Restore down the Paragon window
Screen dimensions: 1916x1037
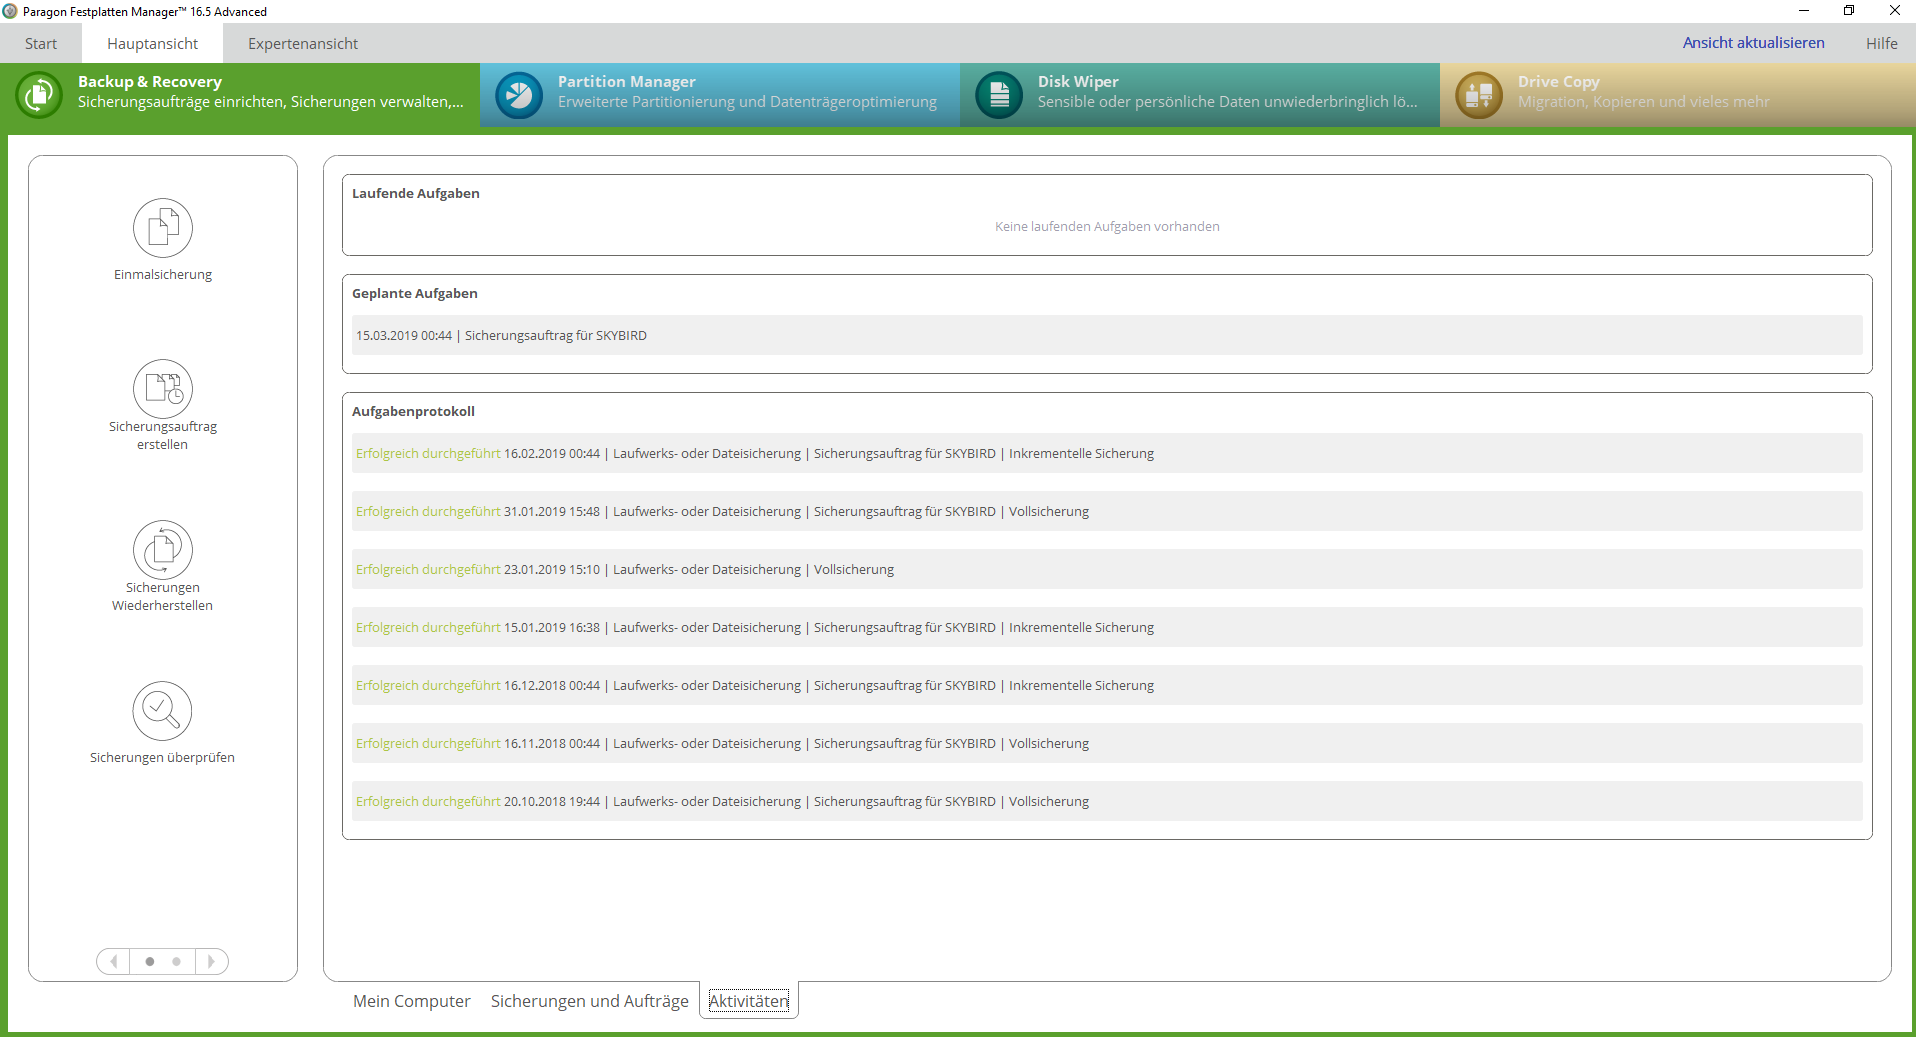tap(1849, 11)
